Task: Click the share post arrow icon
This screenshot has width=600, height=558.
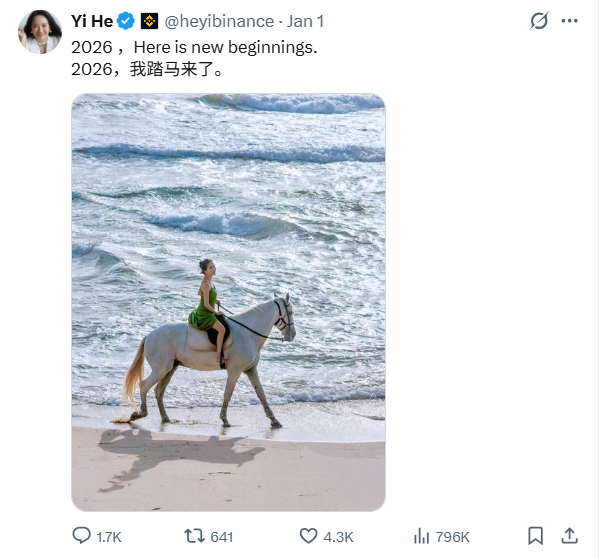Action: (569, 535)
